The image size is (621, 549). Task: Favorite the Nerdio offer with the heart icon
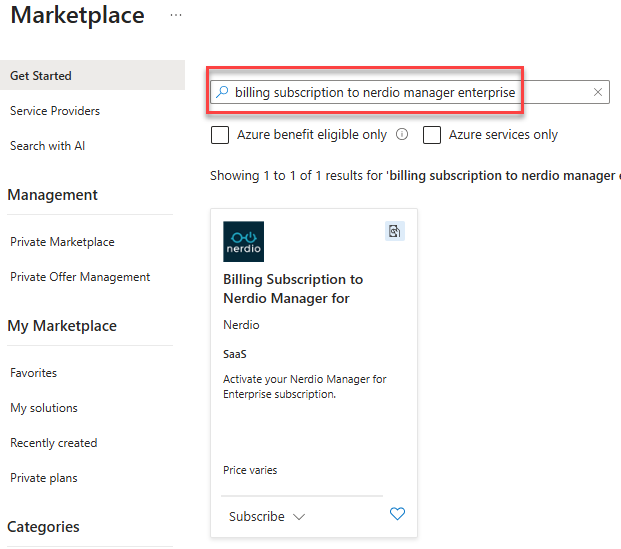click(397, 514)
